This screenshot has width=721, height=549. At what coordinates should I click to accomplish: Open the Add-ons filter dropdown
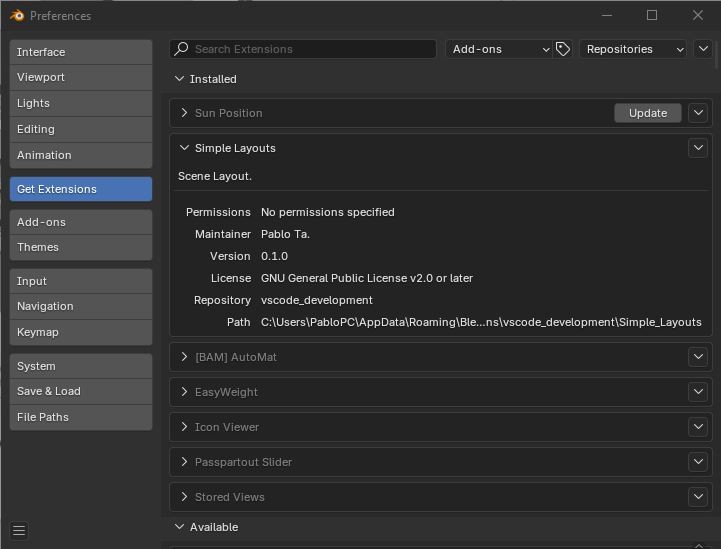coord(499,49)
